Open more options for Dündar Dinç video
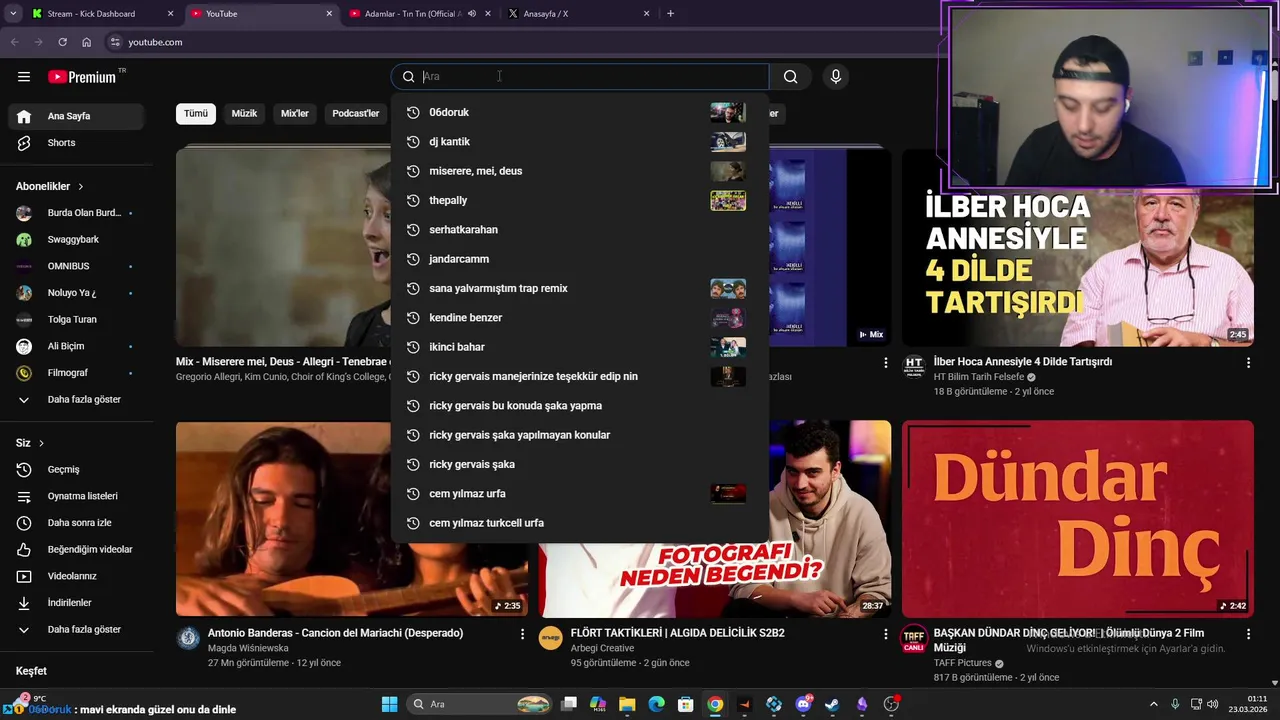The height and width of the screenshot is (720, 1280). (1248, 634)
